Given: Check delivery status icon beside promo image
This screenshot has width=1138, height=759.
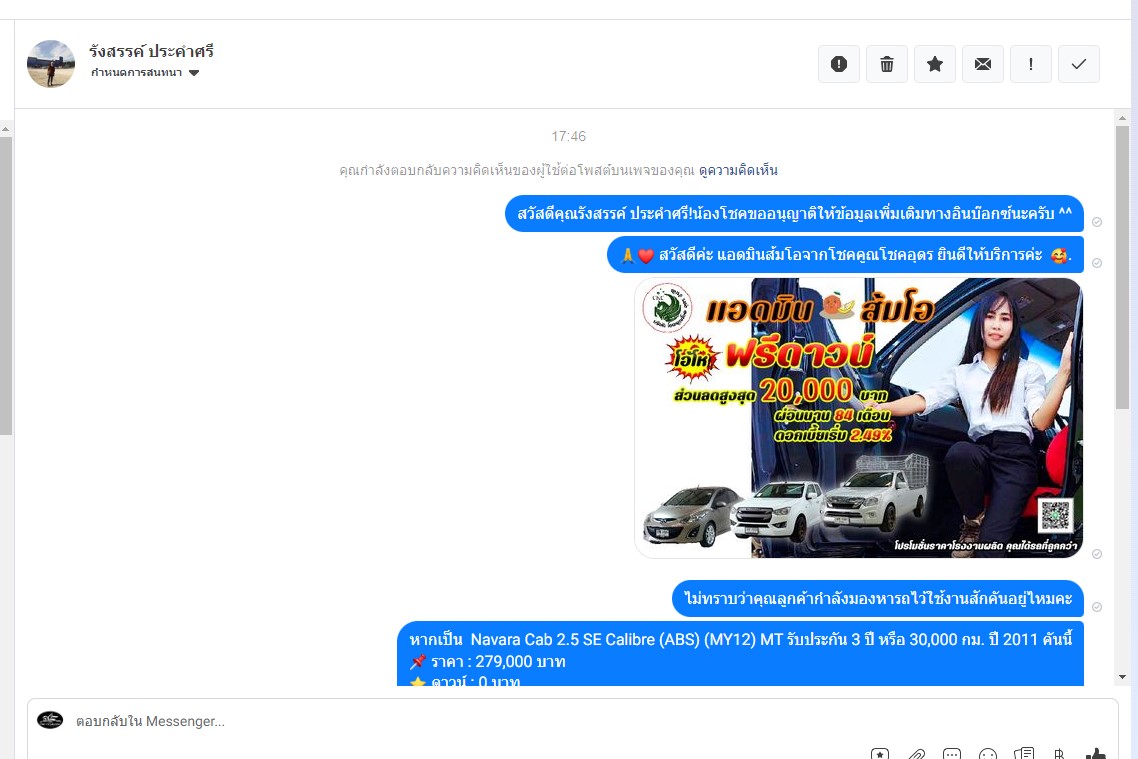Looking at the screenshot, I should (1097, 554).
